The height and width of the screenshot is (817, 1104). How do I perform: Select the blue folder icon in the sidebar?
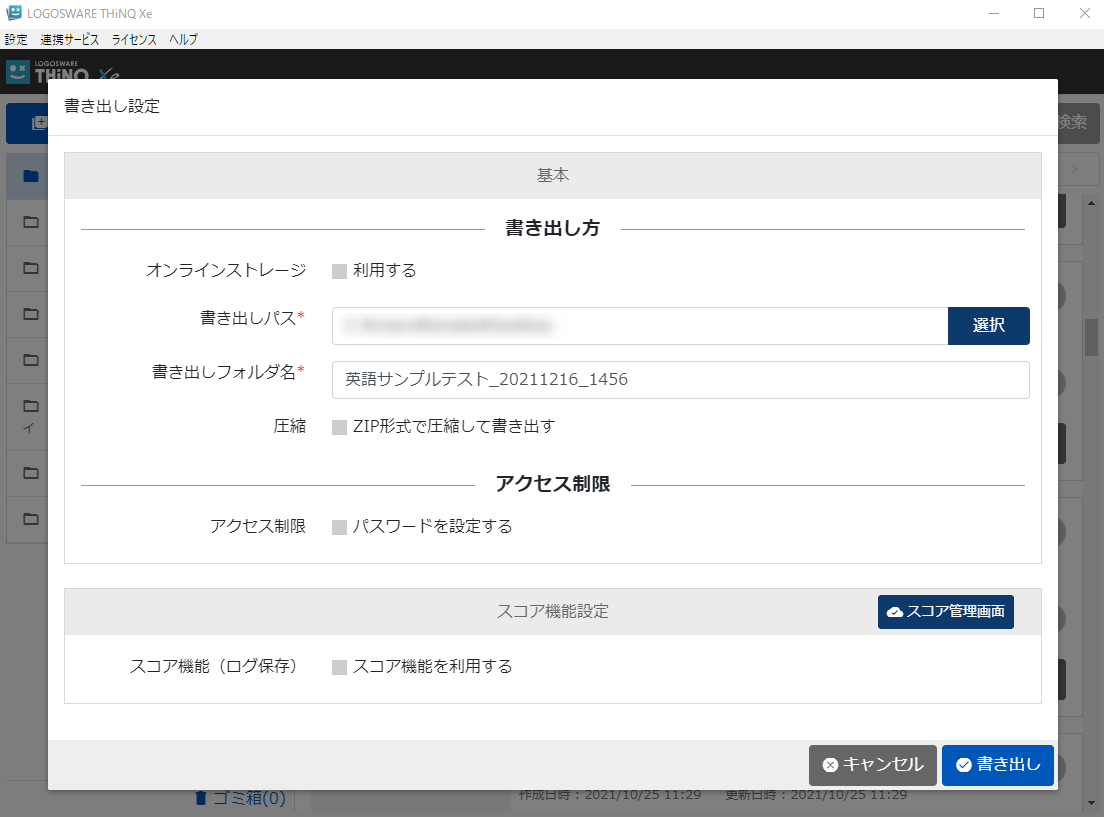30,177
